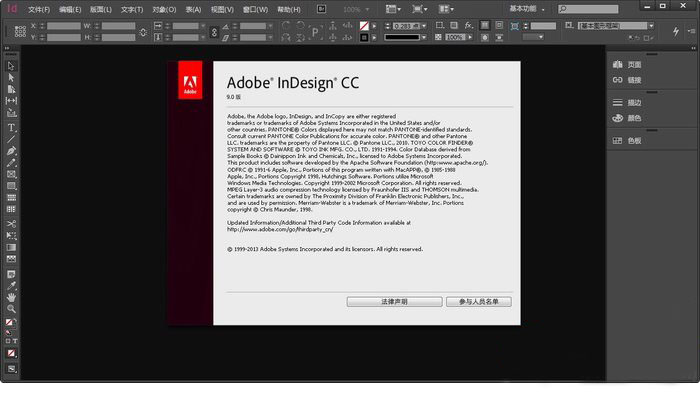This screenshot has width=700, height=394.
Task: Toggle constrain width and height proportions link
Action: (x=143, y=32)
